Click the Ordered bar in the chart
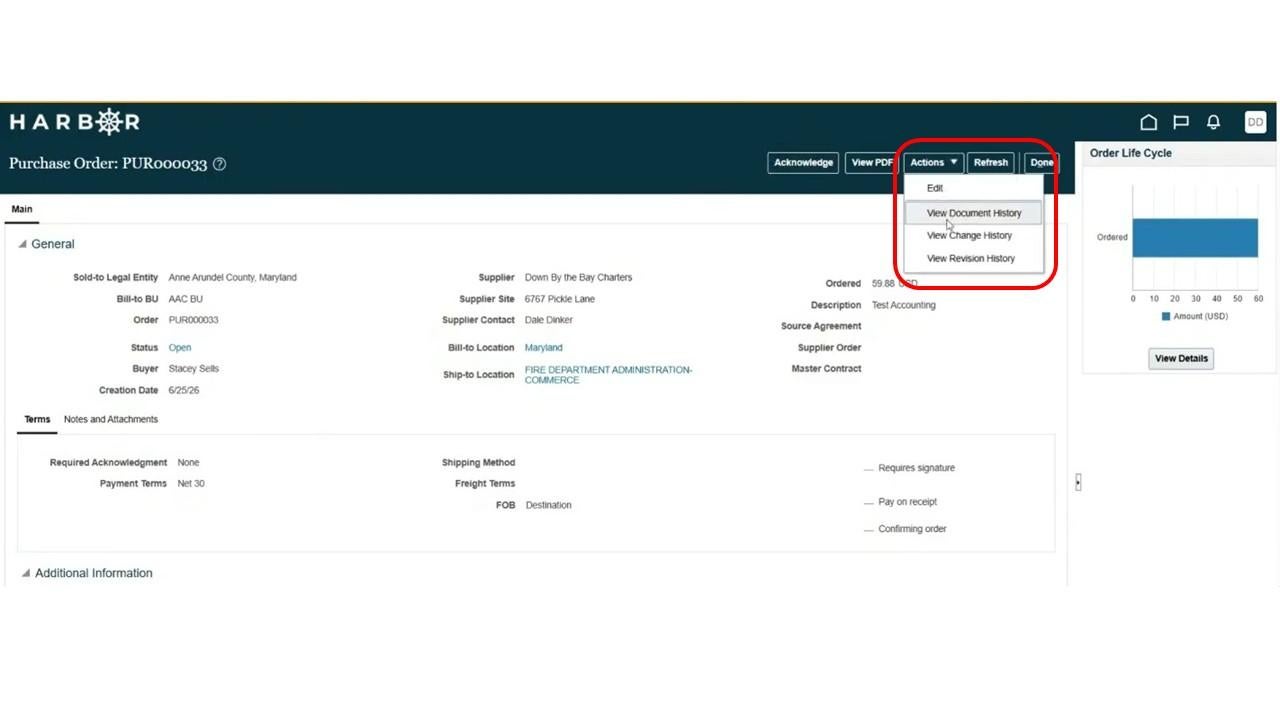Viewport: 1280px width, 720px height. (x=1195, y=238)
